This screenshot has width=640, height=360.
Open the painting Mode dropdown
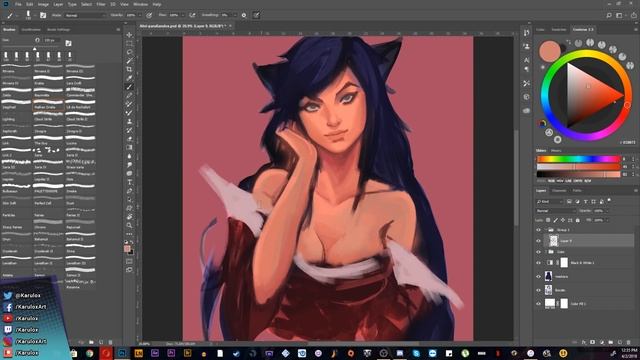(x=84, y=15)
